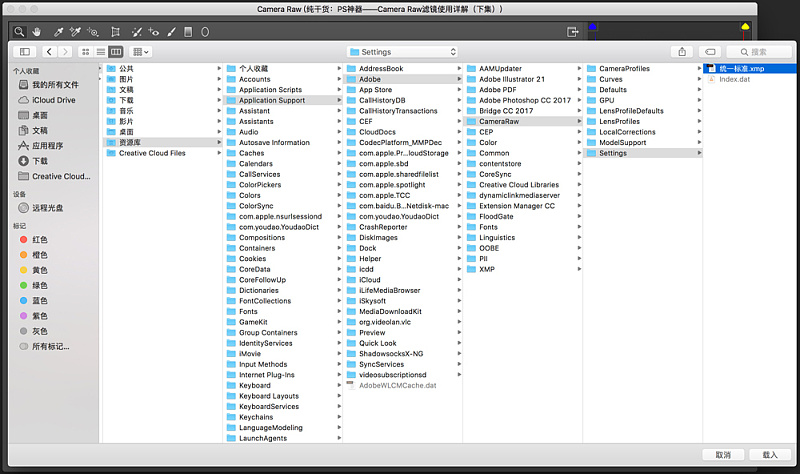Screen dimensions: 800x474
Task: Select the White Balance eyedropper tool
Action: 58,32
